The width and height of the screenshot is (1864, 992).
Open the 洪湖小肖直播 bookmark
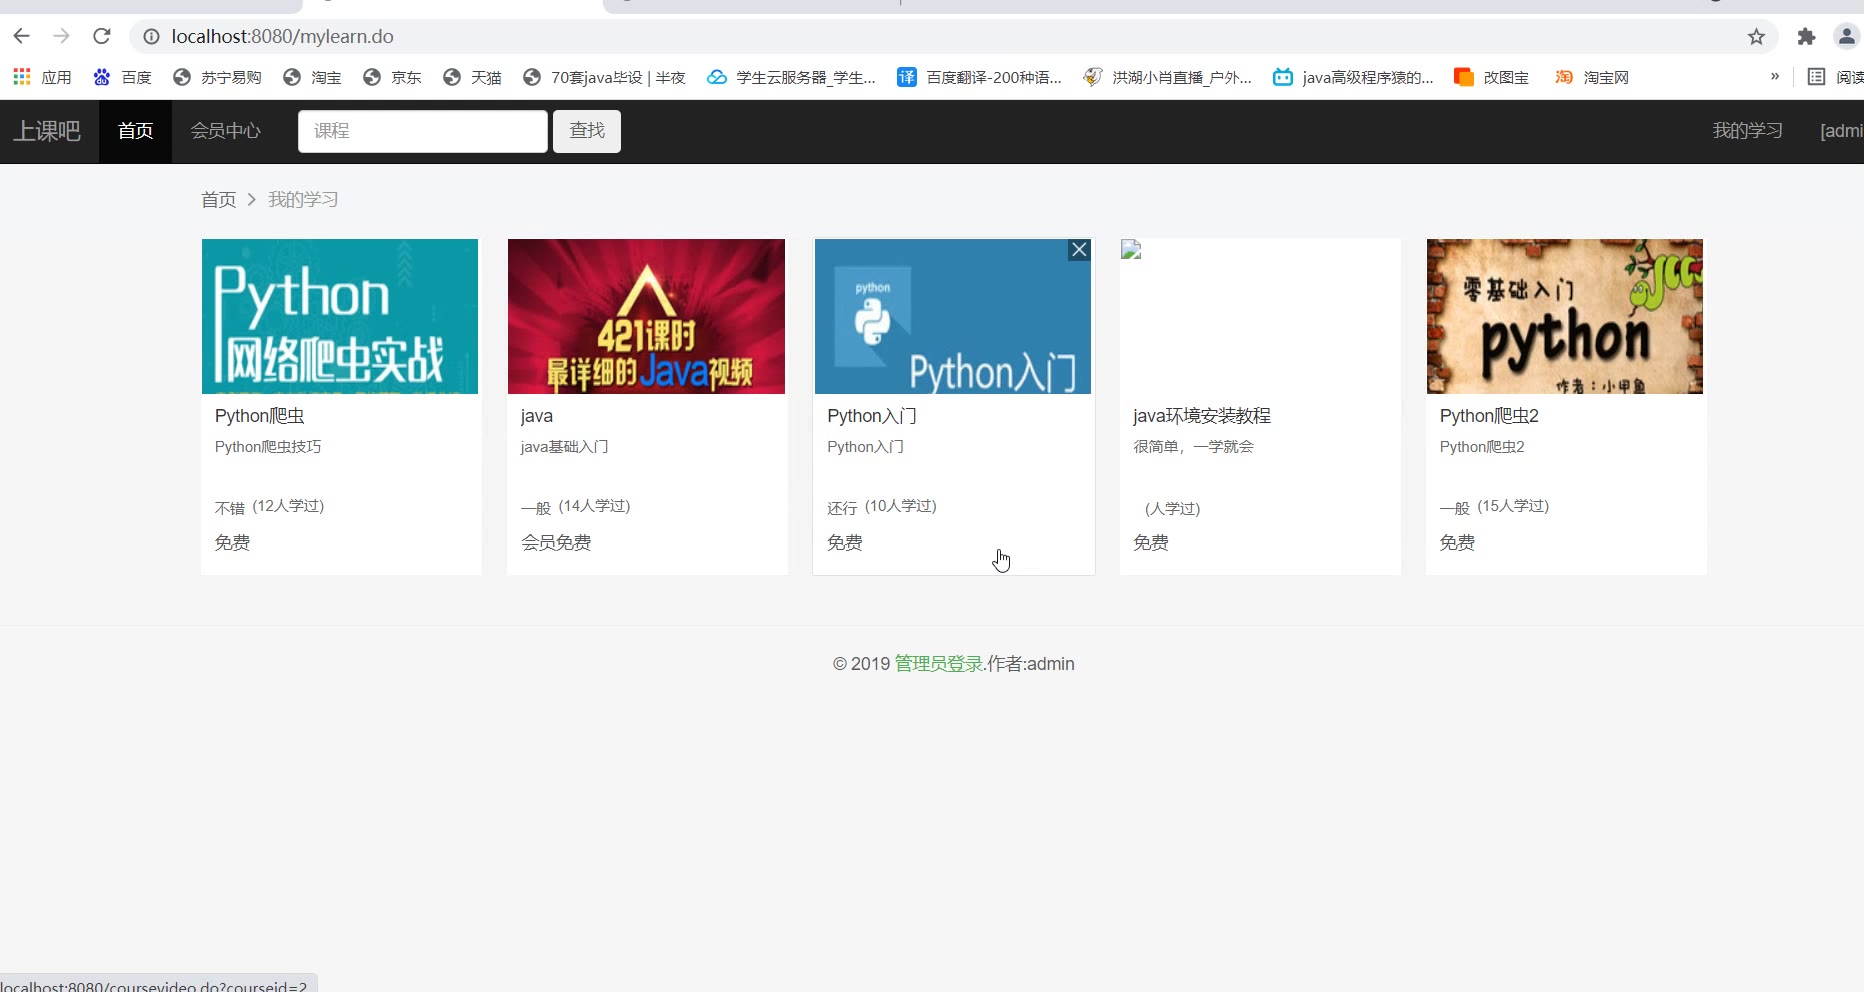click(1167, 77)
